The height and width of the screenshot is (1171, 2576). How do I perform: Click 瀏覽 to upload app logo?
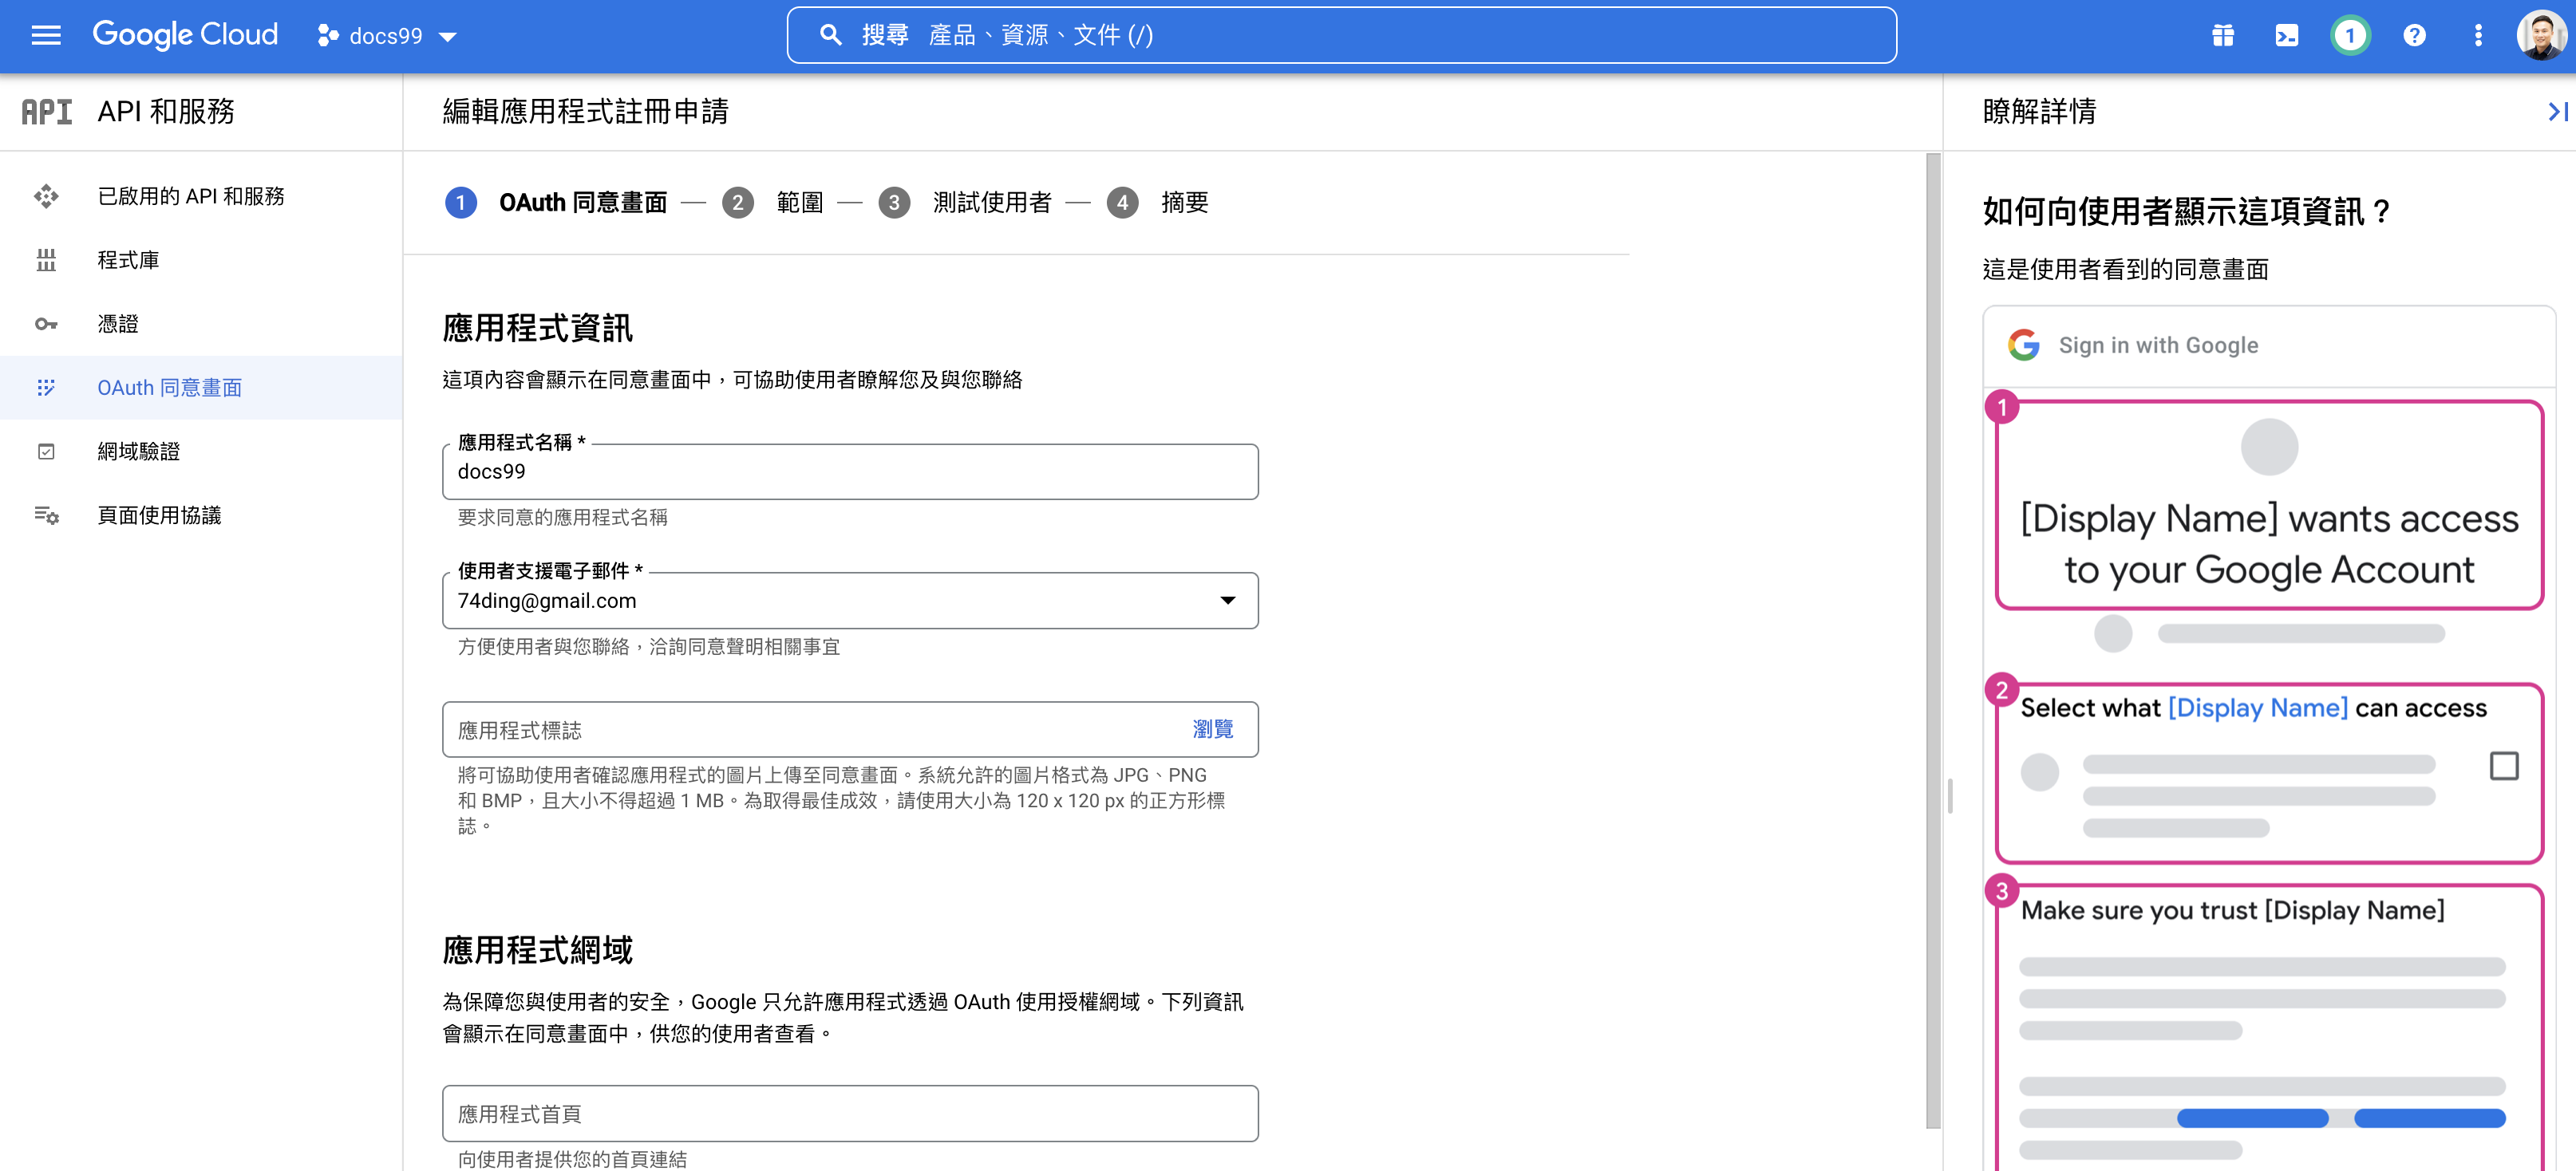[x=1212, y=729]
